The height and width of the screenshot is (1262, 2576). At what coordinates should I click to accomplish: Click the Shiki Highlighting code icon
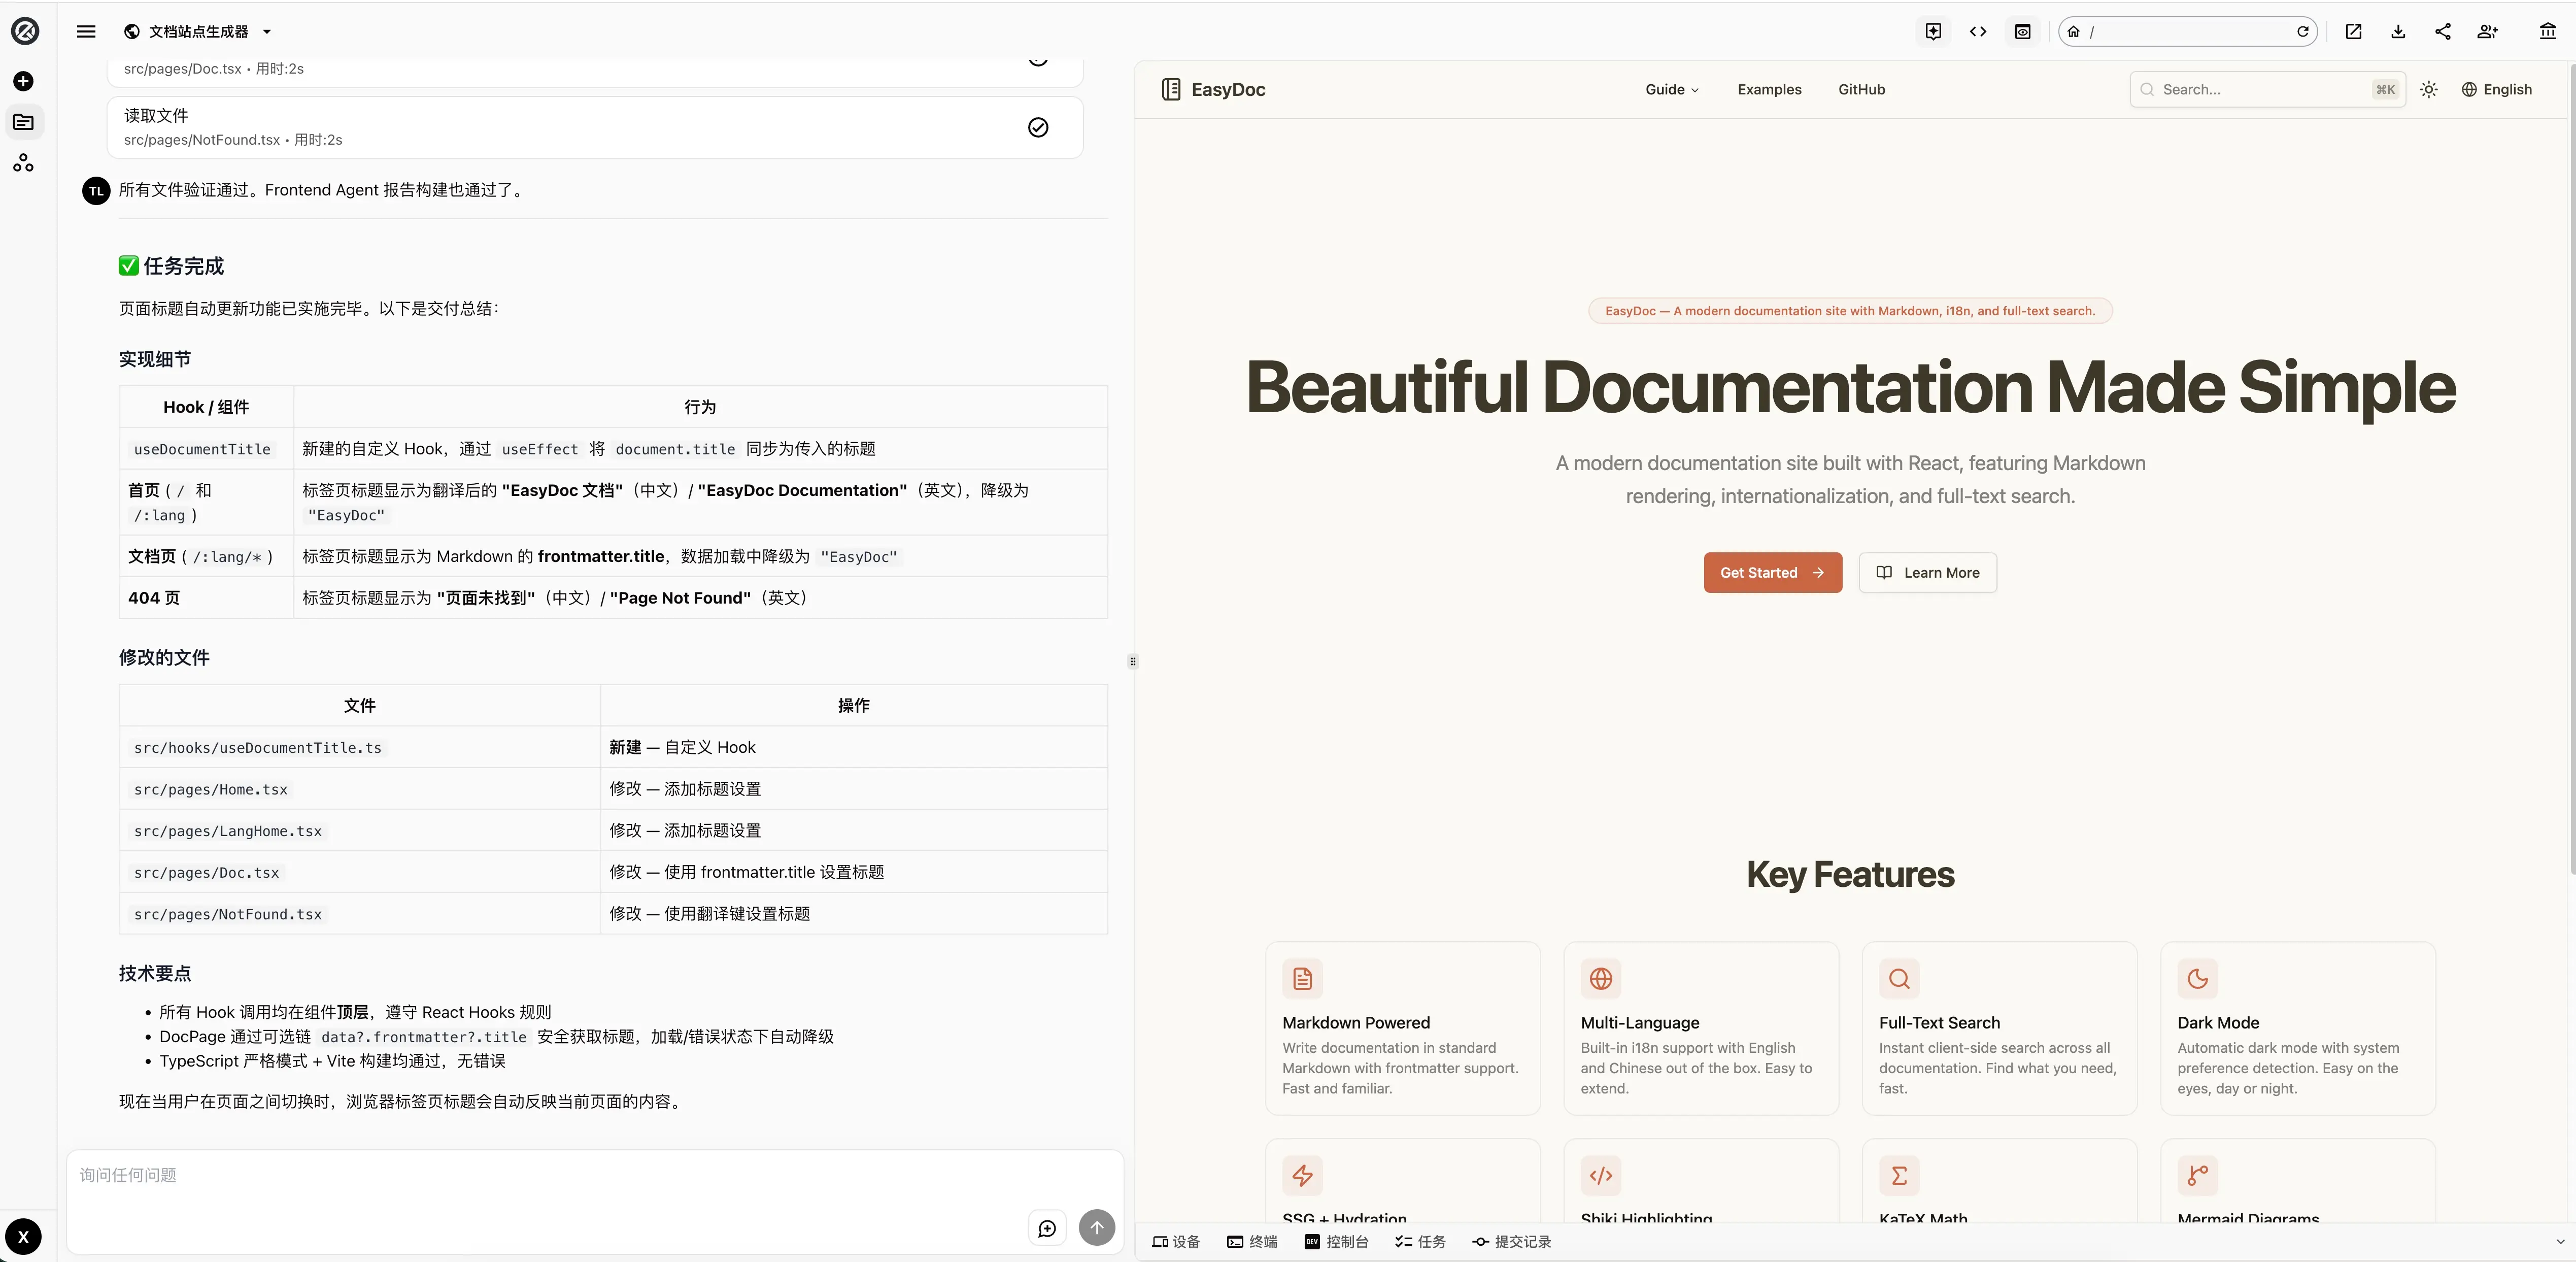coord(1600,1176)
